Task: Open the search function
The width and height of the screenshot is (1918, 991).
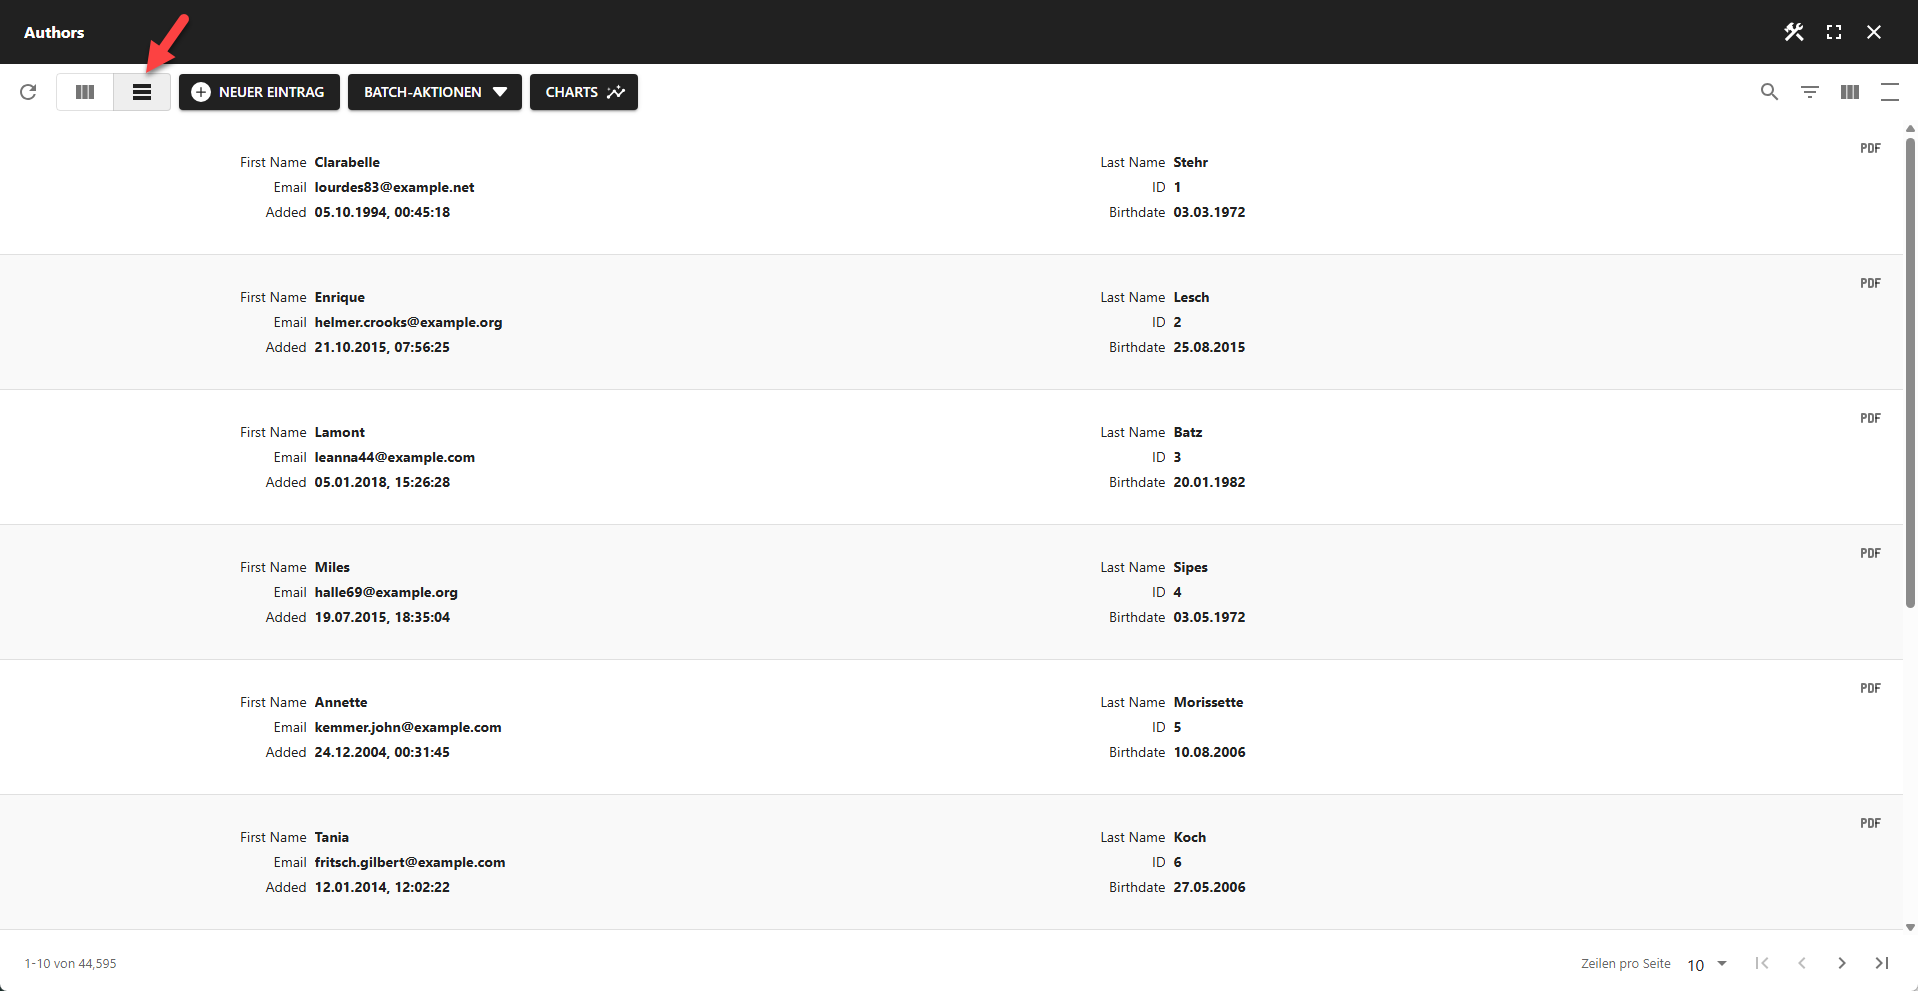Action: [1769, 91]
